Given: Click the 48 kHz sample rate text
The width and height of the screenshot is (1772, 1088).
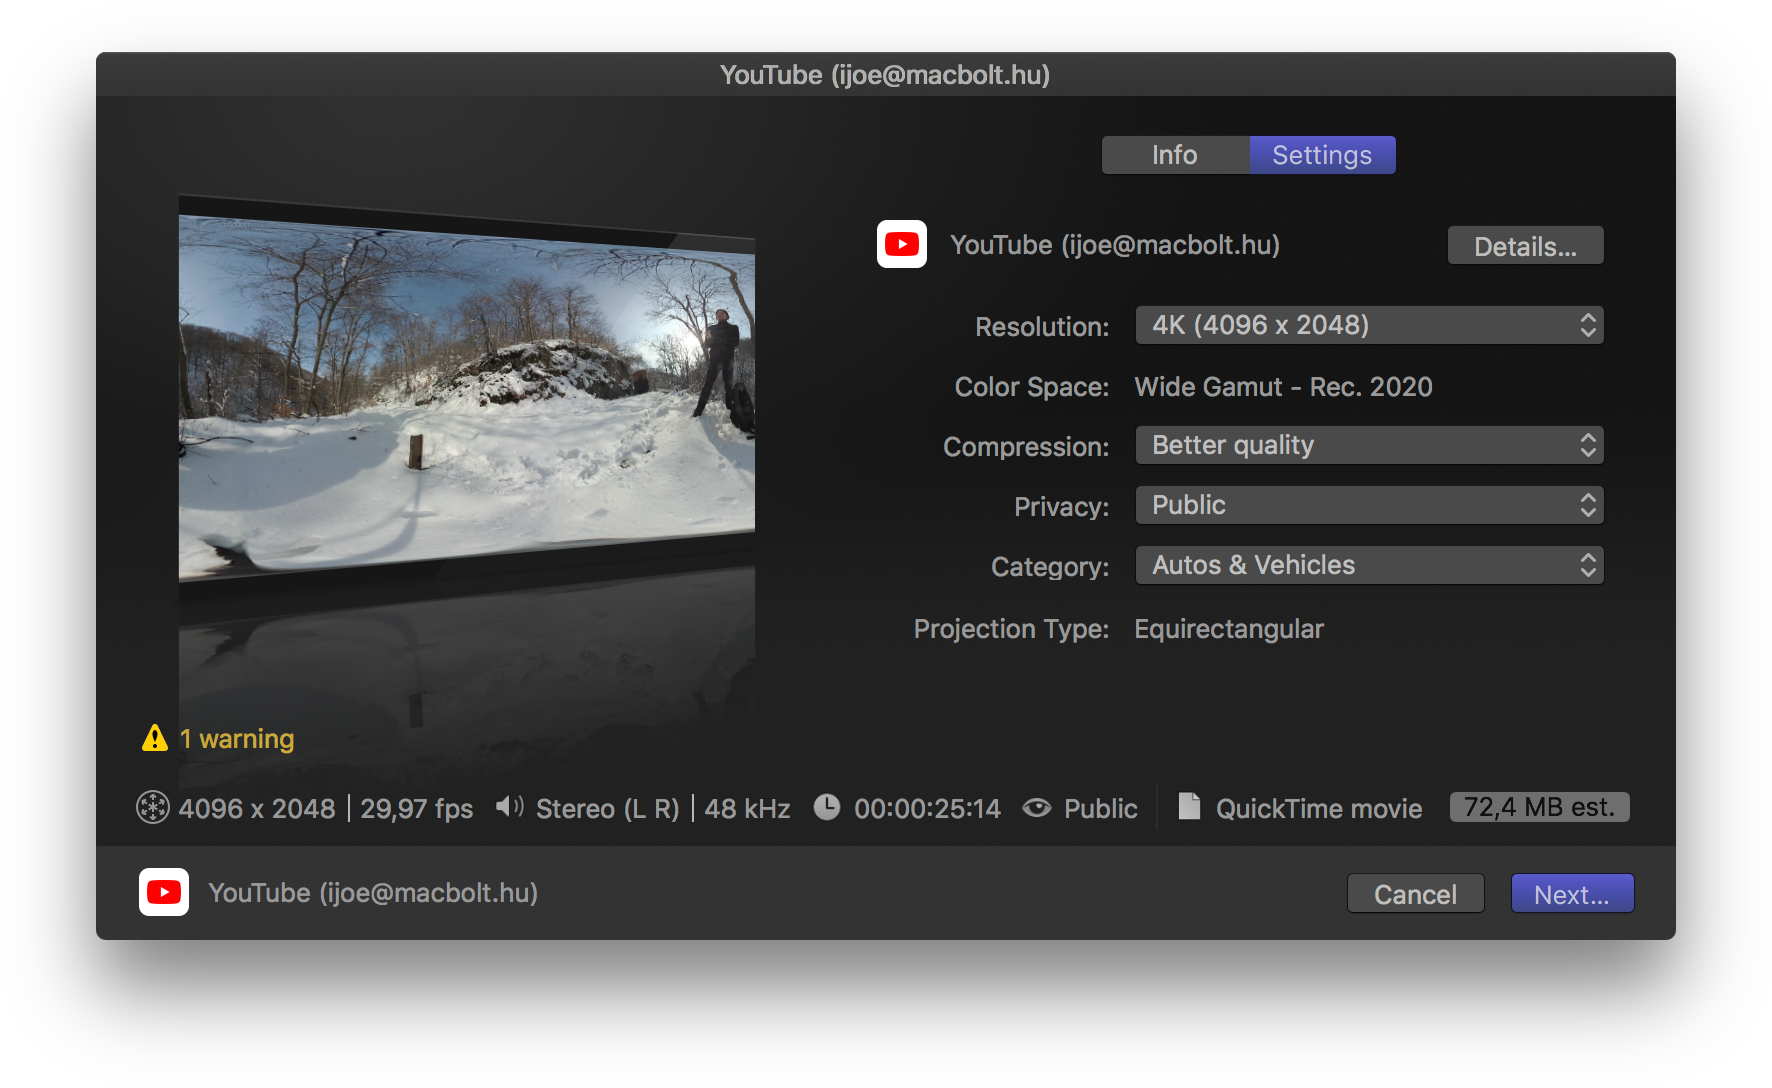Looking at the screenshot, I should click(747, 809).
